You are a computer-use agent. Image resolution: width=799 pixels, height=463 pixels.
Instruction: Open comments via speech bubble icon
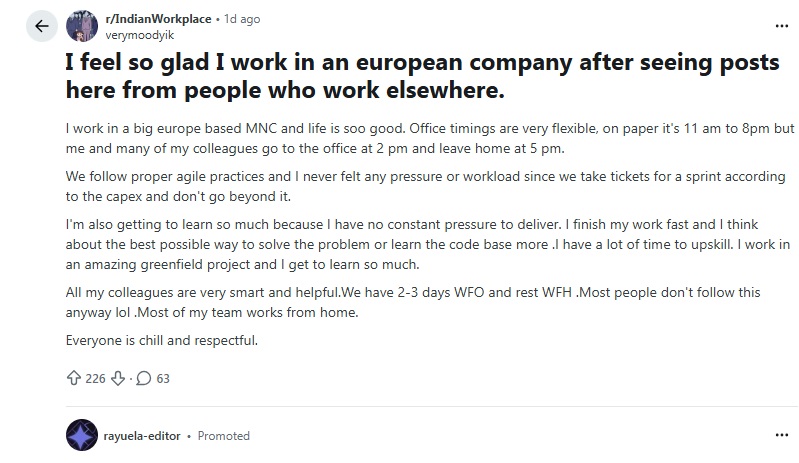pyautogui.click(x=143, y=378)
